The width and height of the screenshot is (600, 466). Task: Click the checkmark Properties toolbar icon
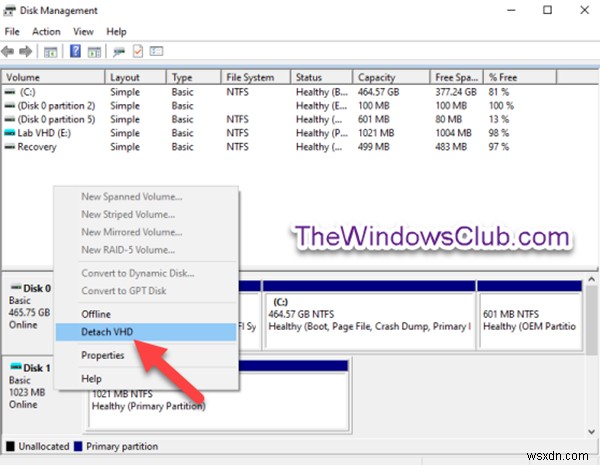(x=138, y=51)
